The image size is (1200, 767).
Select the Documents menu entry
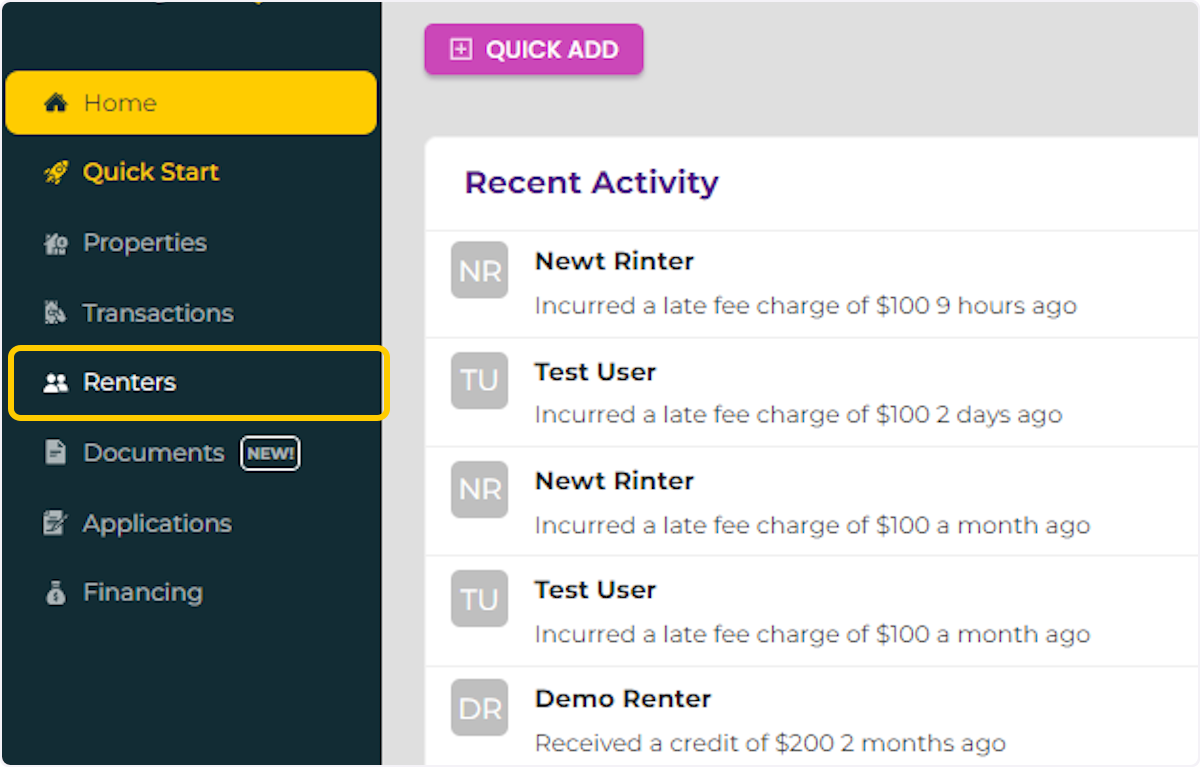(153, 452)
